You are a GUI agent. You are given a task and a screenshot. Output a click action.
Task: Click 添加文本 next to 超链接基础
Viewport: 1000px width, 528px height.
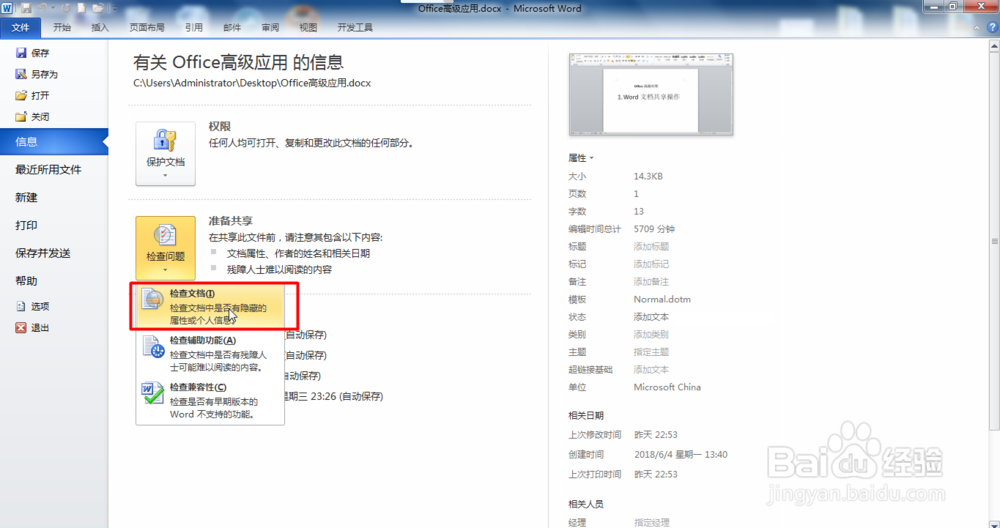pos(651,369)
